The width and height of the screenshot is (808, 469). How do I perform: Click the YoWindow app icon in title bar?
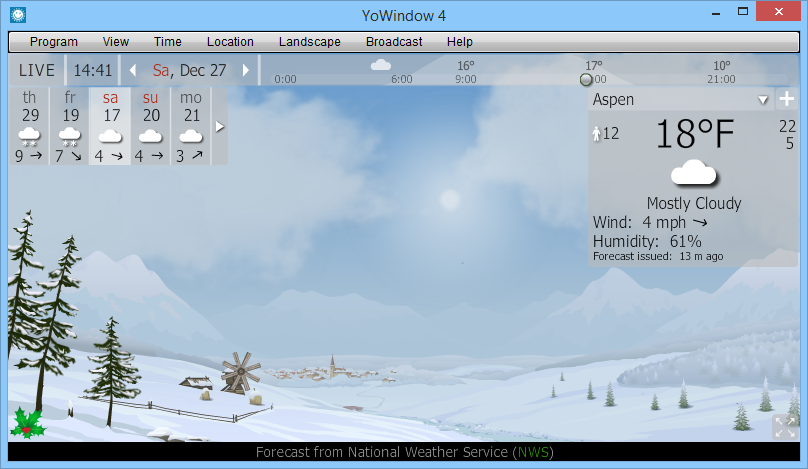point(17,14)
